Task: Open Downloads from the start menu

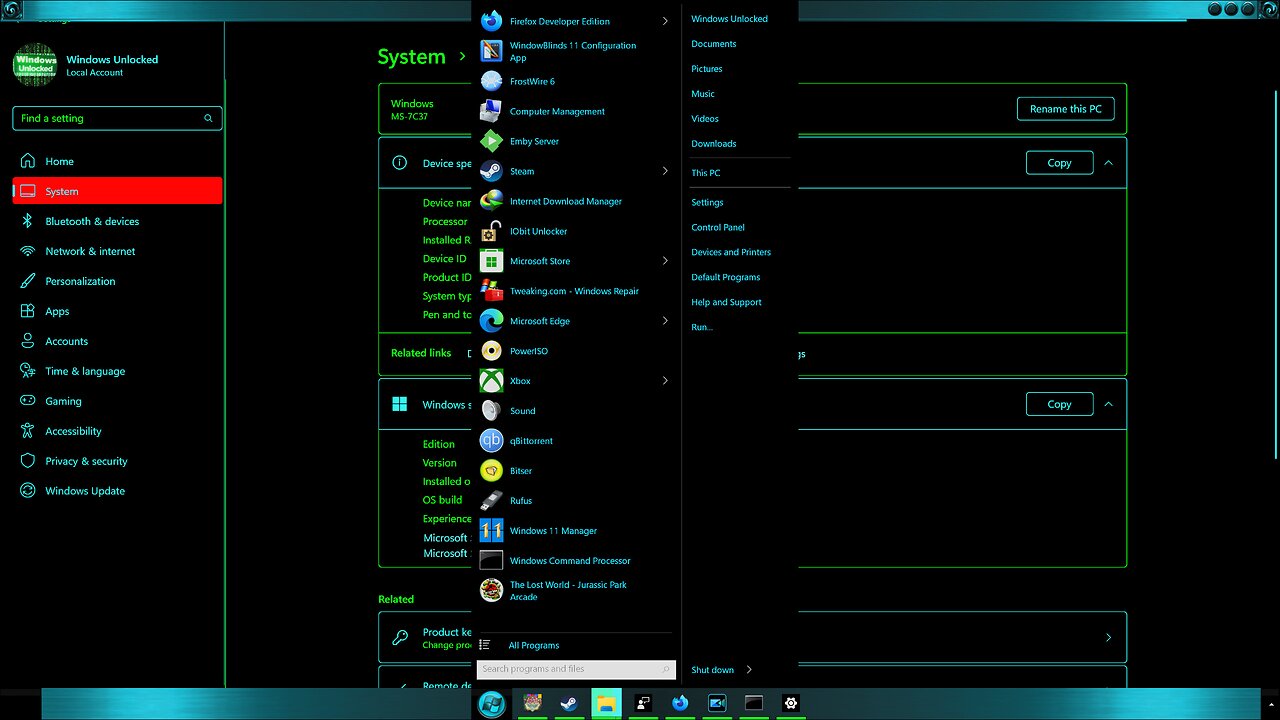Action: pyautogui.click(x=714, y=144)
